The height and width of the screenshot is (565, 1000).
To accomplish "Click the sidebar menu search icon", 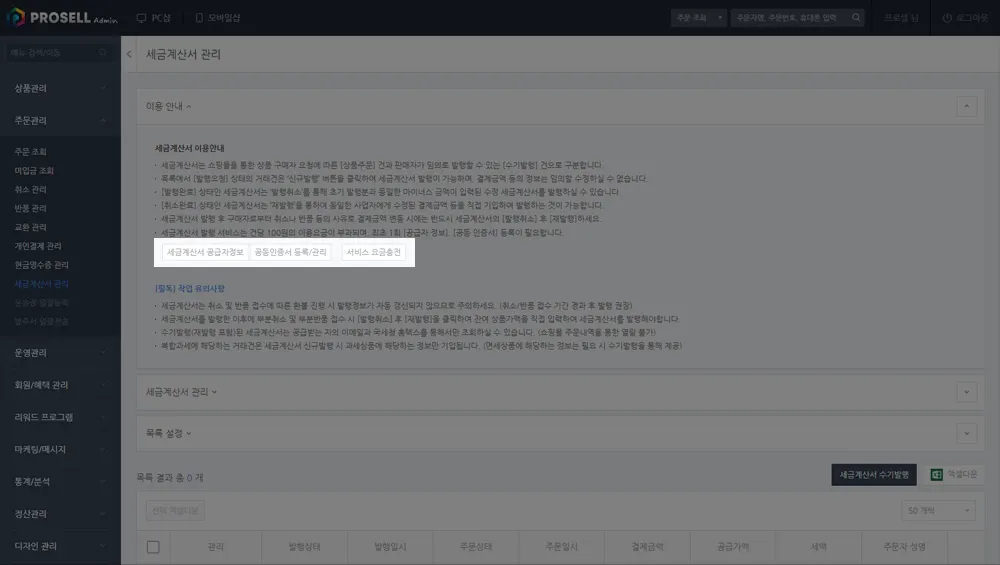I will tap(103, 52).
